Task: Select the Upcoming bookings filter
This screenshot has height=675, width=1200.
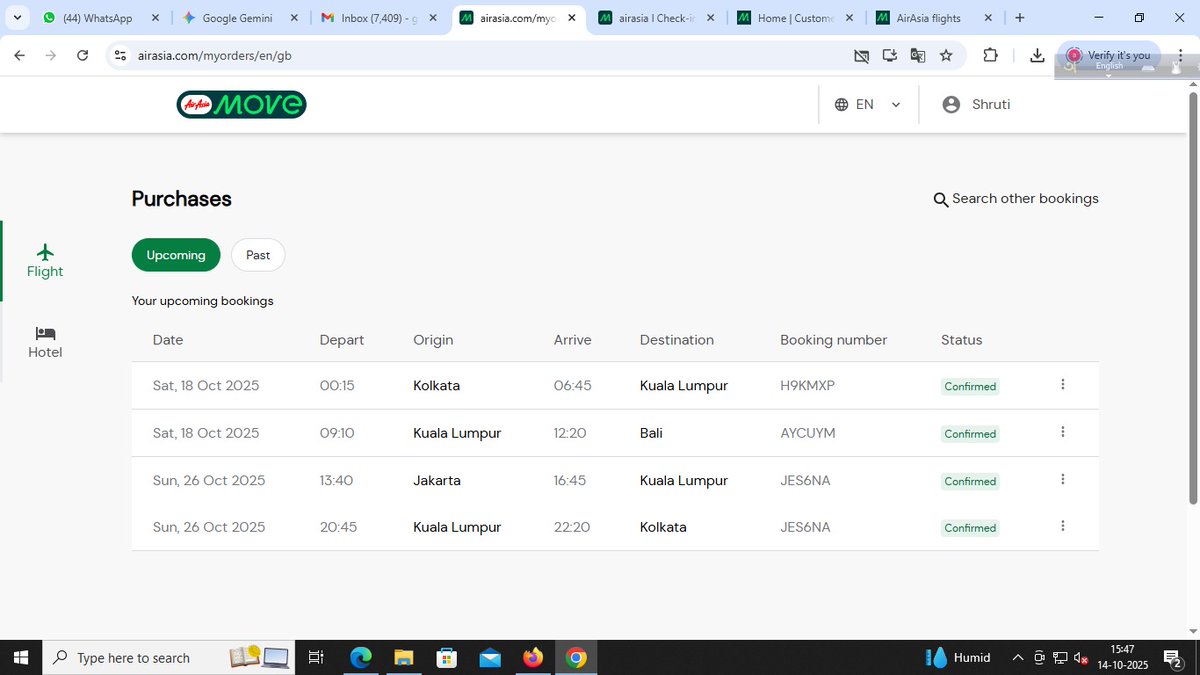Action: pyautogui.click(x=176, y=255)
